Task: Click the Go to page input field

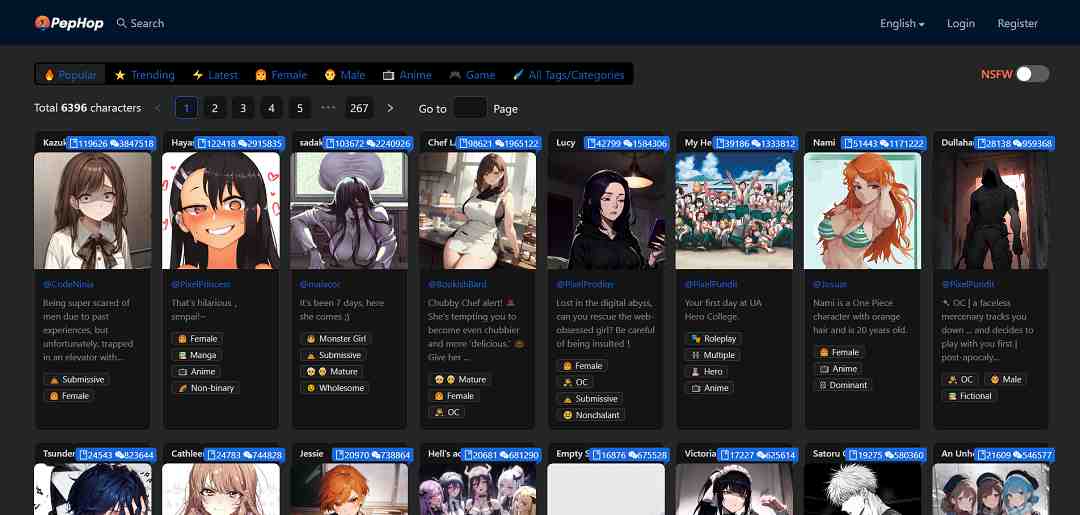Action: (470, 108)
